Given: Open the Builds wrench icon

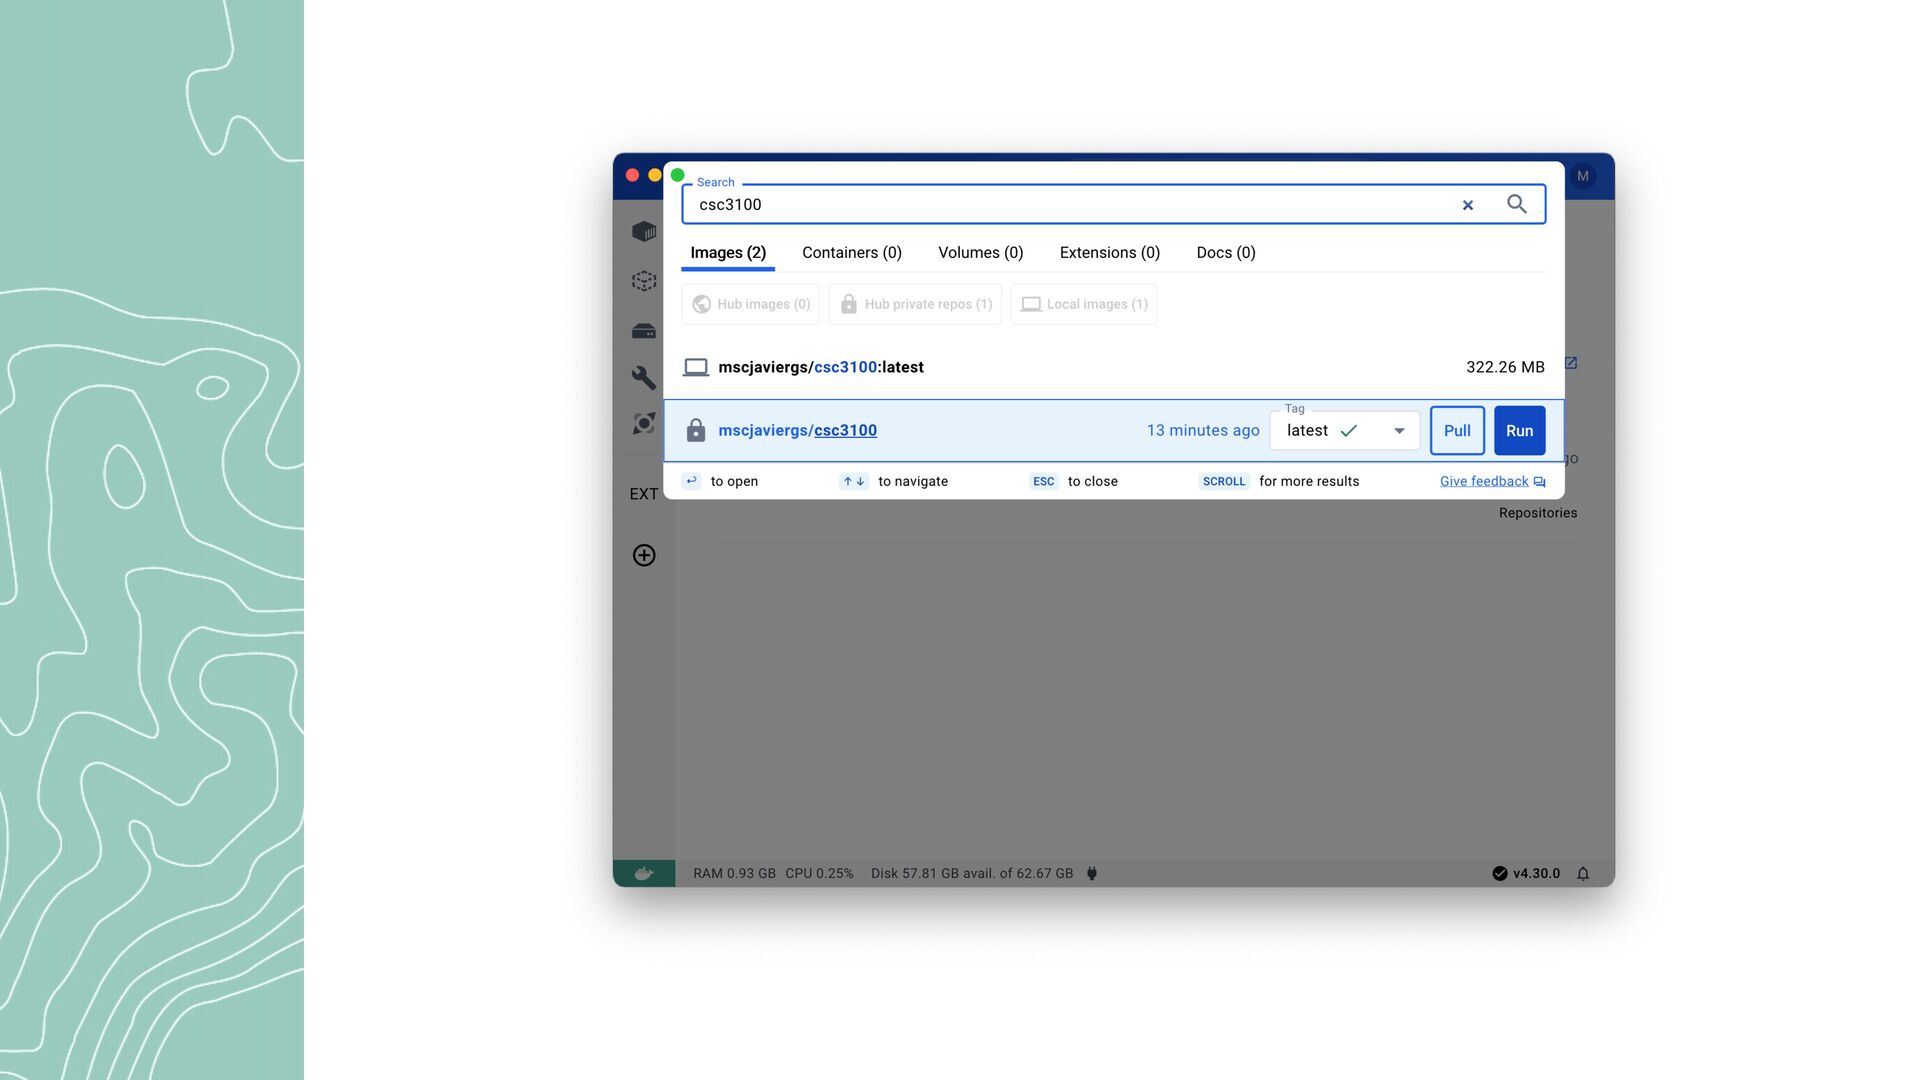Looking at the screenshot, I should tap(644, 377).
